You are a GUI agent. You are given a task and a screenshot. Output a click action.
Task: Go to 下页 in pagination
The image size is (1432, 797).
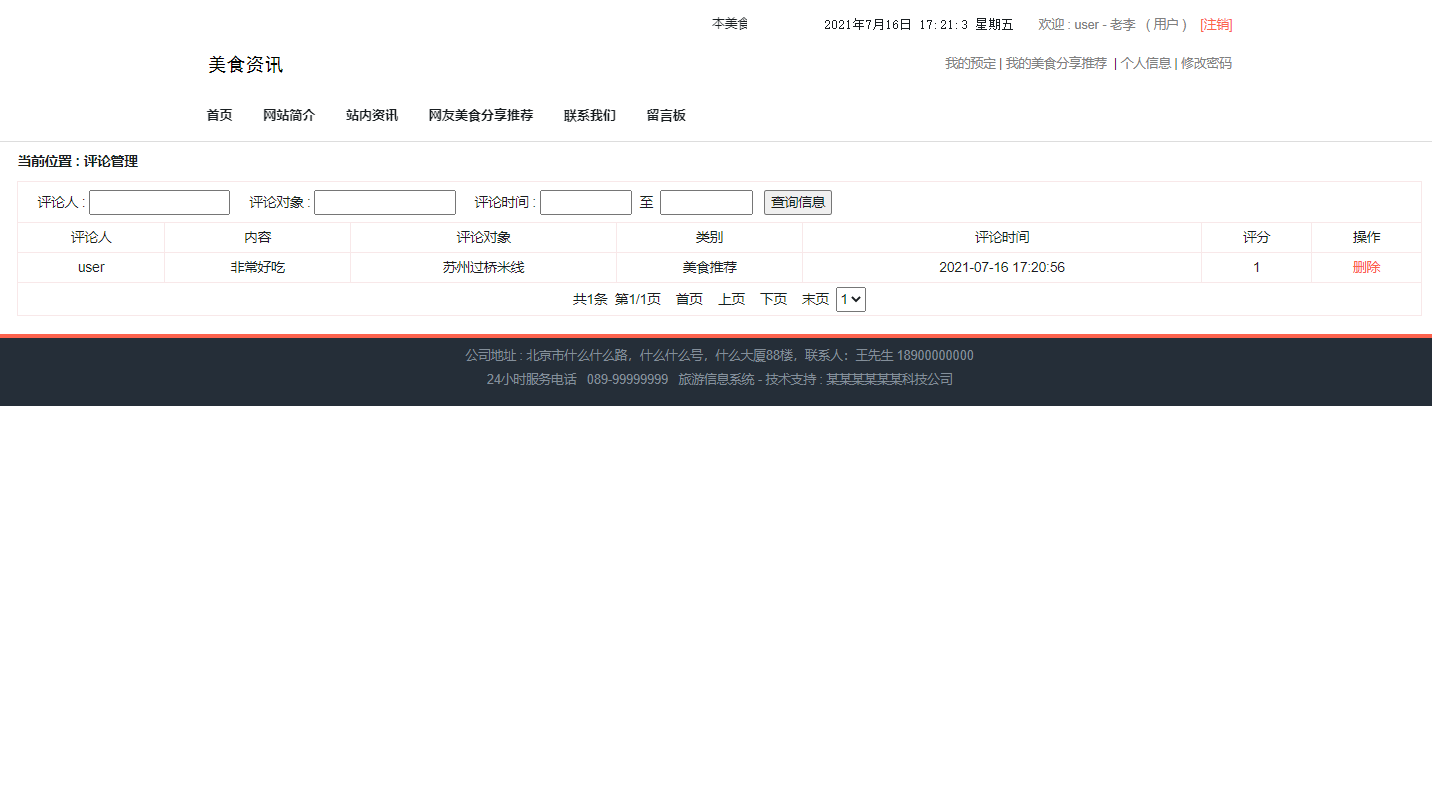tap(774, 299)
